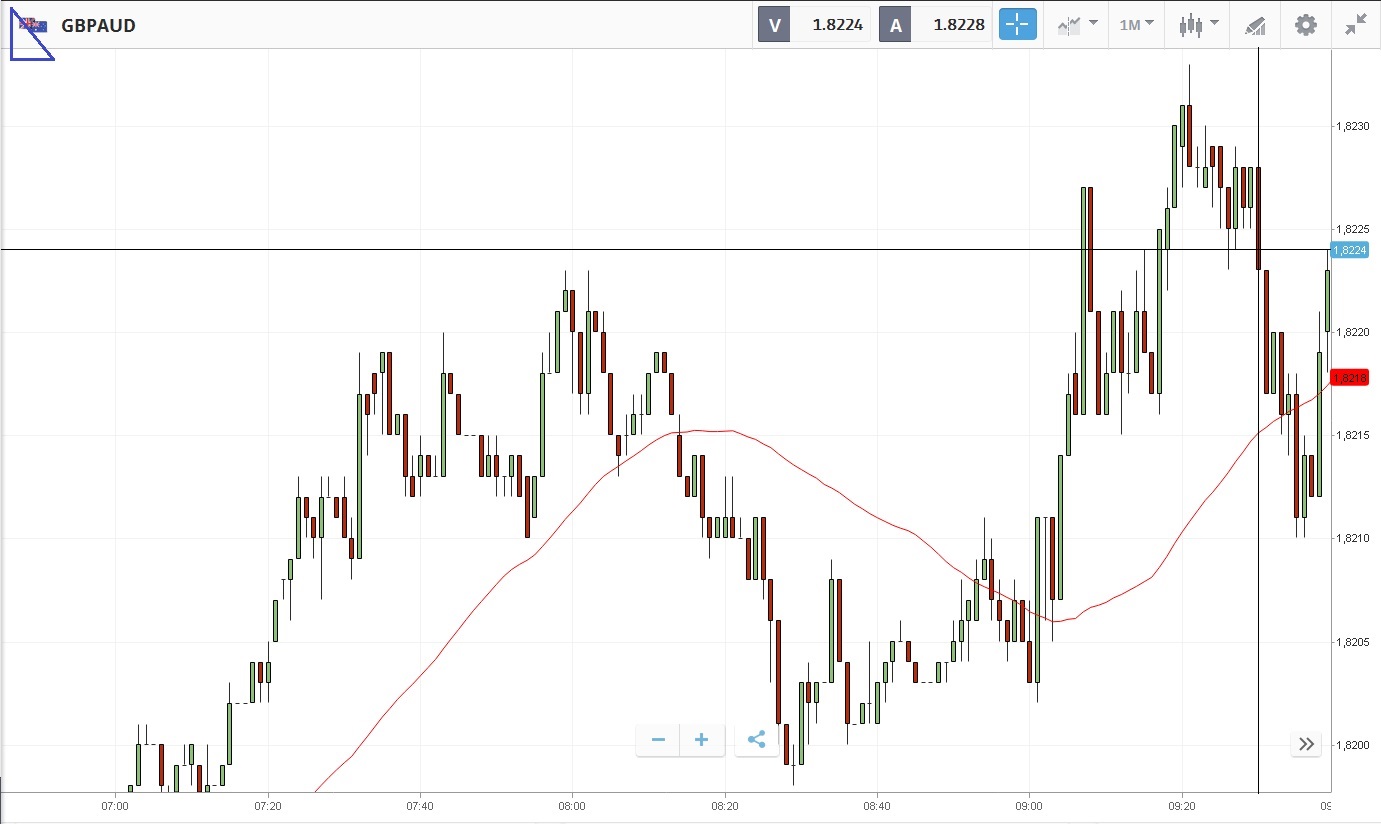Click the share chart icon
The height and width of the screenshot is (824, 1381).
click(x=757, y=740)
